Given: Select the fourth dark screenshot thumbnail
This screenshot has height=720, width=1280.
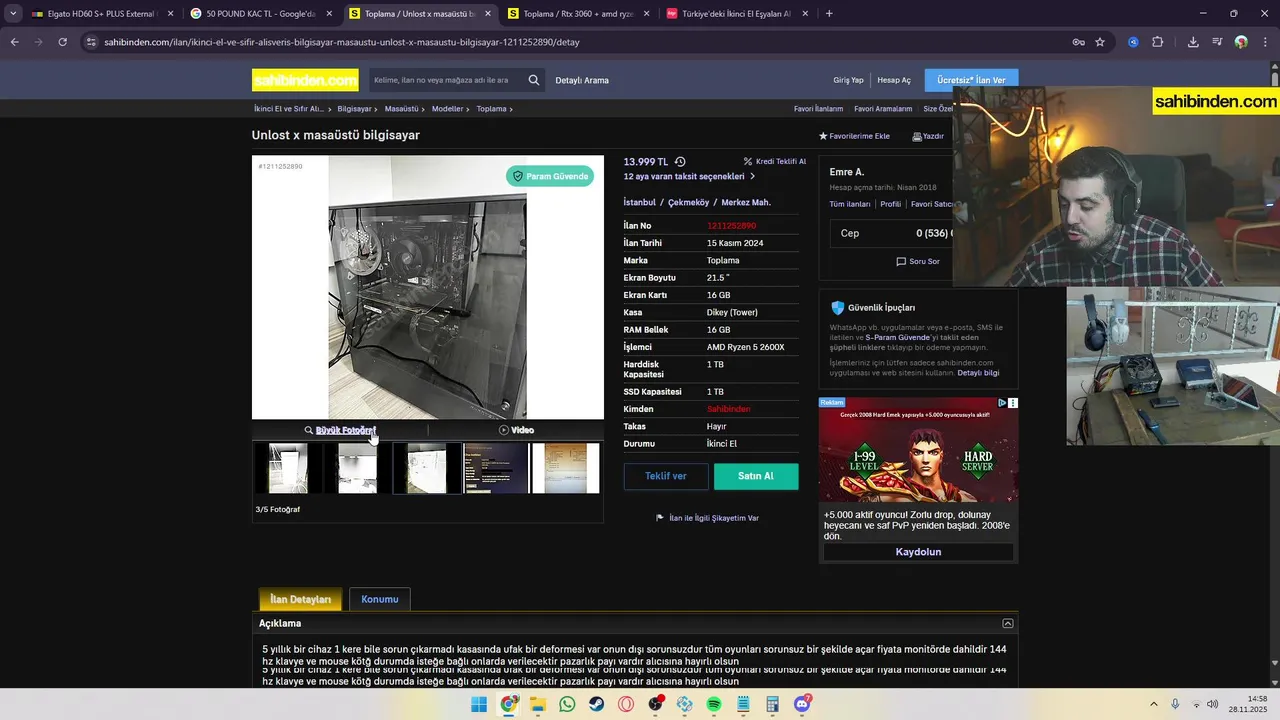Looking at the screenshot, I should [x=496, y=468].
